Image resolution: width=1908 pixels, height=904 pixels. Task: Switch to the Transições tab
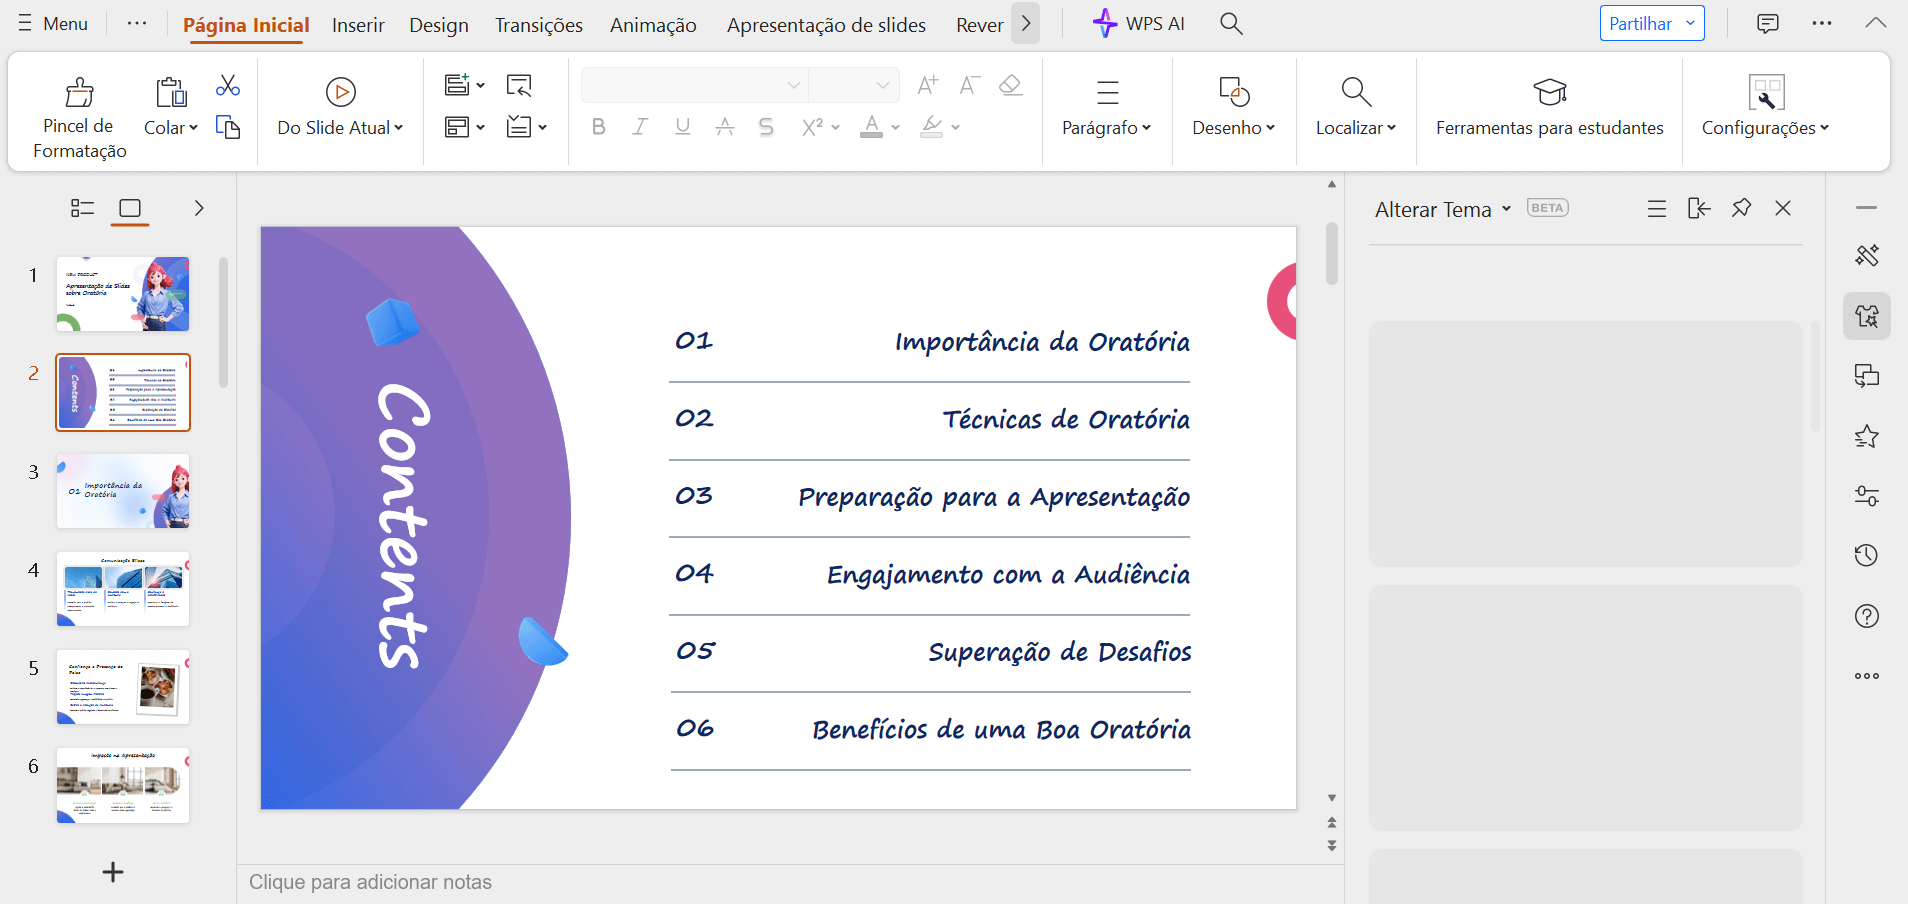click(538, 24)
